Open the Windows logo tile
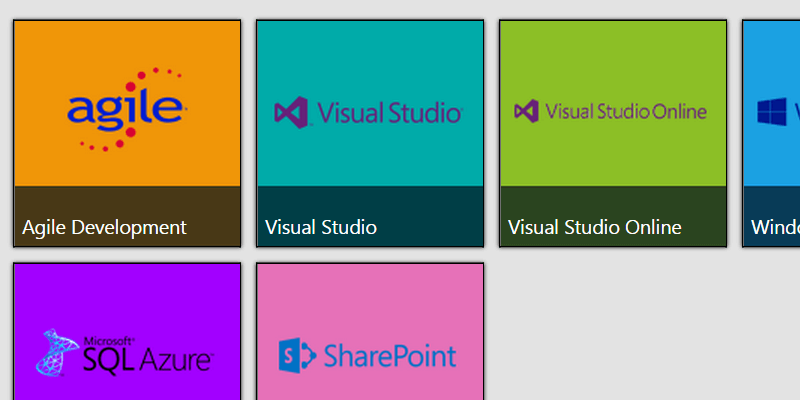The image size is (800, 400). coord(772,110)
